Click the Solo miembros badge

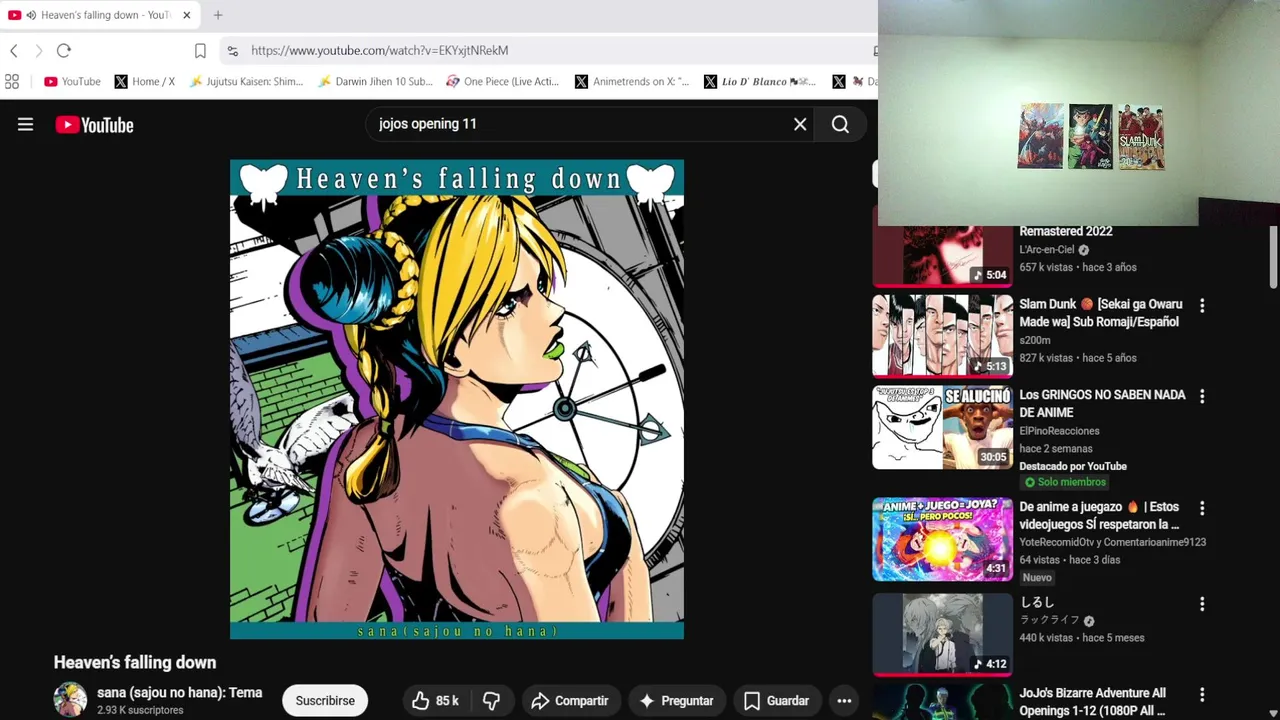pos(1064,482)
